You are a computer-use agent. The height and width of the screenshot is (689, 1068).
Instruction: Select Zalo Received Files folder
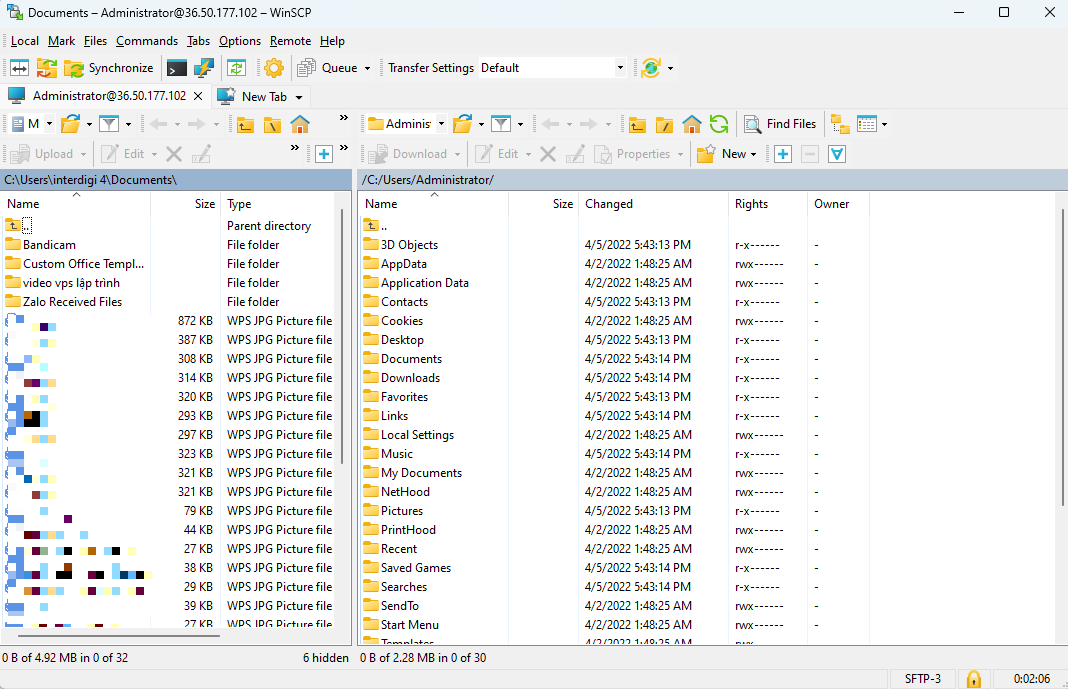click(x=73, y=302)
